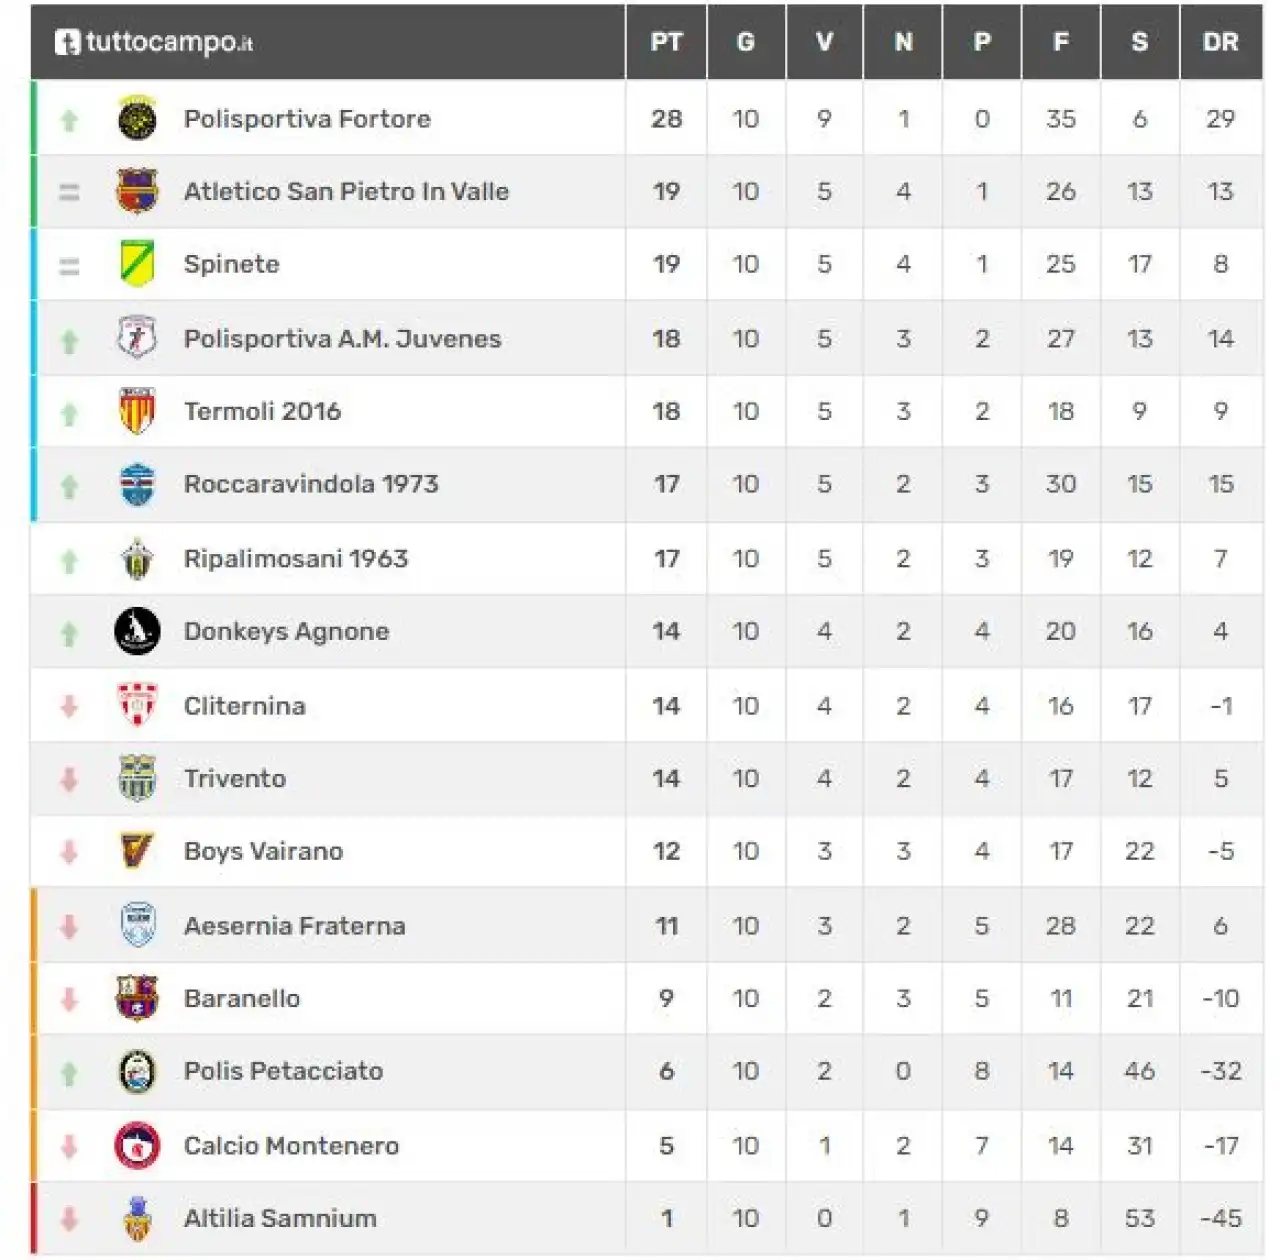The width and height of the screenshot is (1280, 1260).
Task: Select Calcio Montenero round badge
Action: tap(137, 1145)
